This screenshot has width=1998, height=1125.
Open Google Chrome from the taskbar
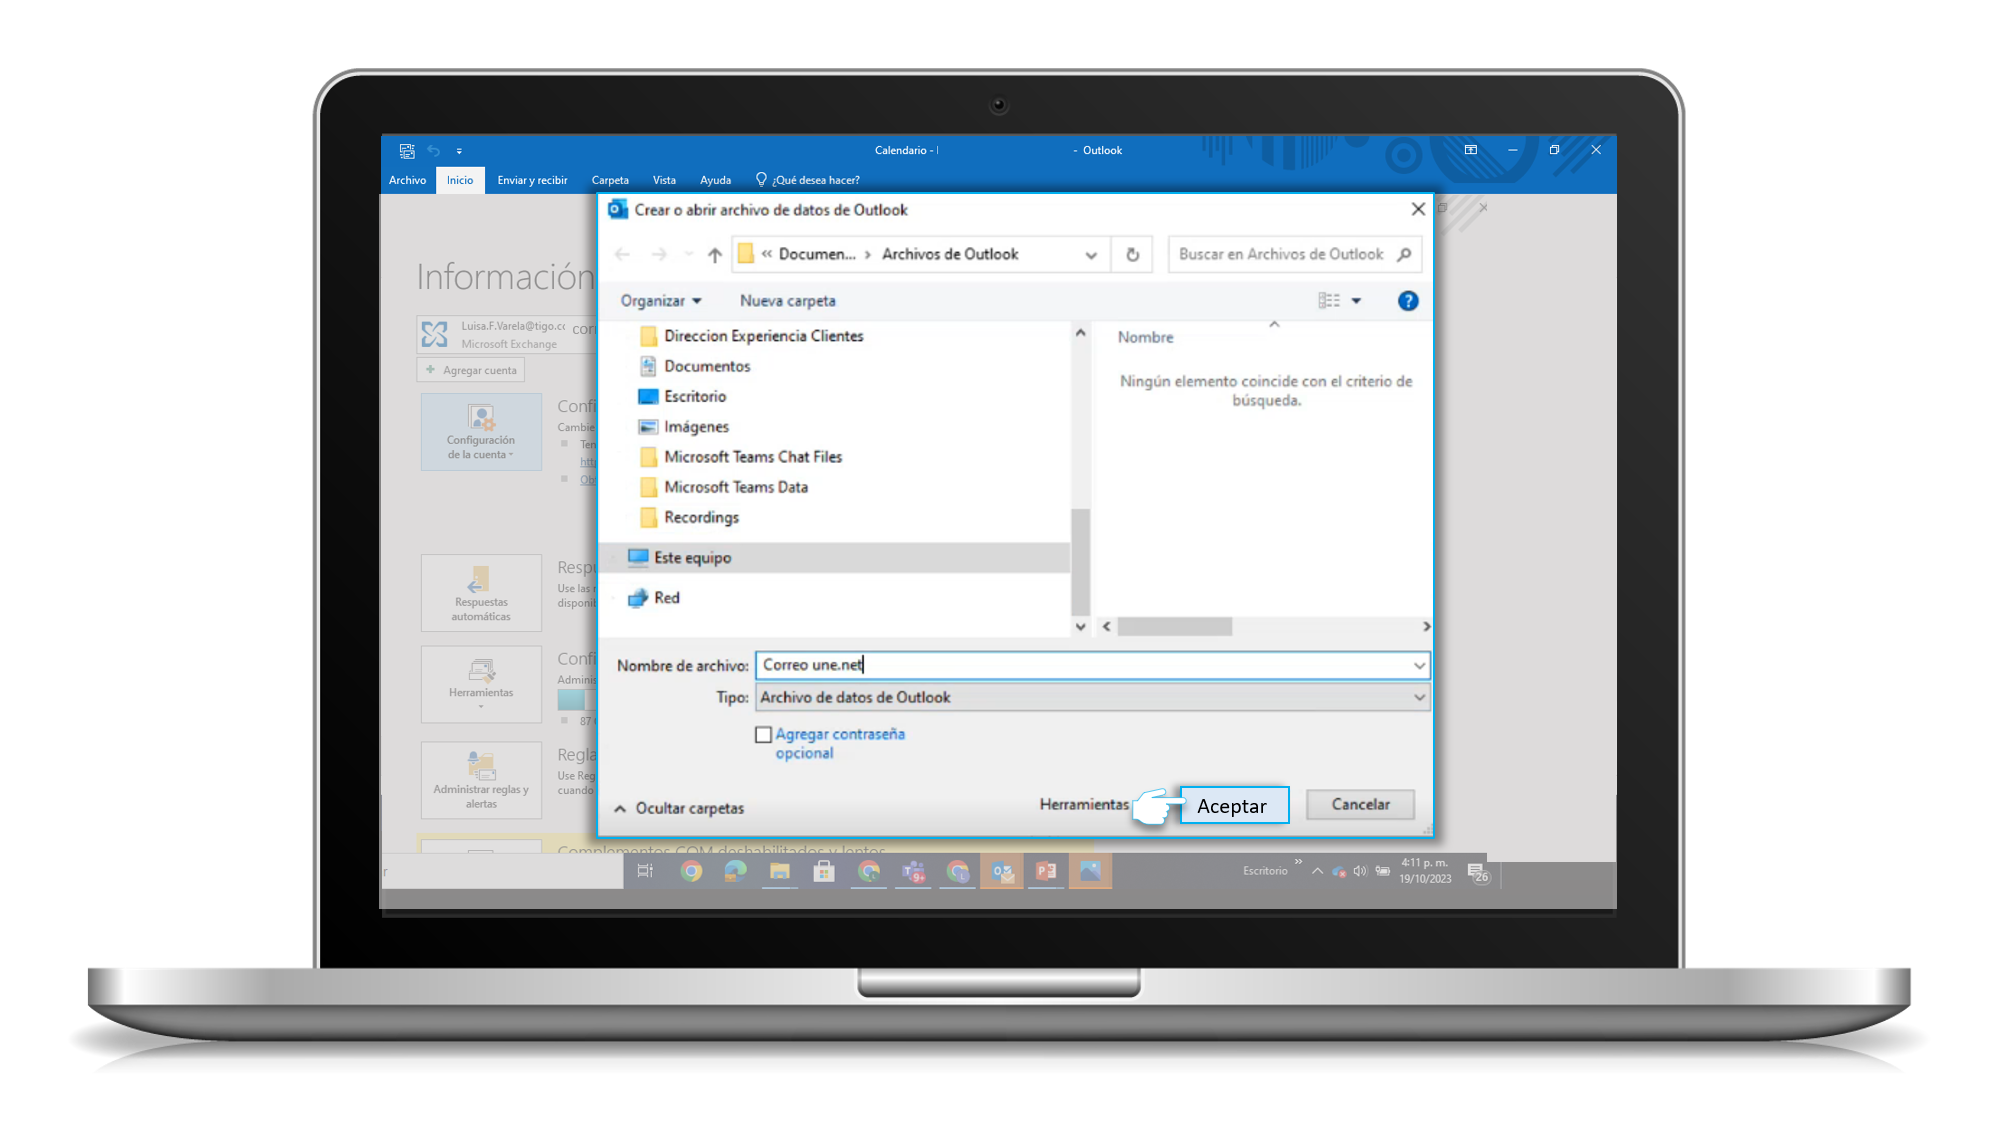click(691, 871)
